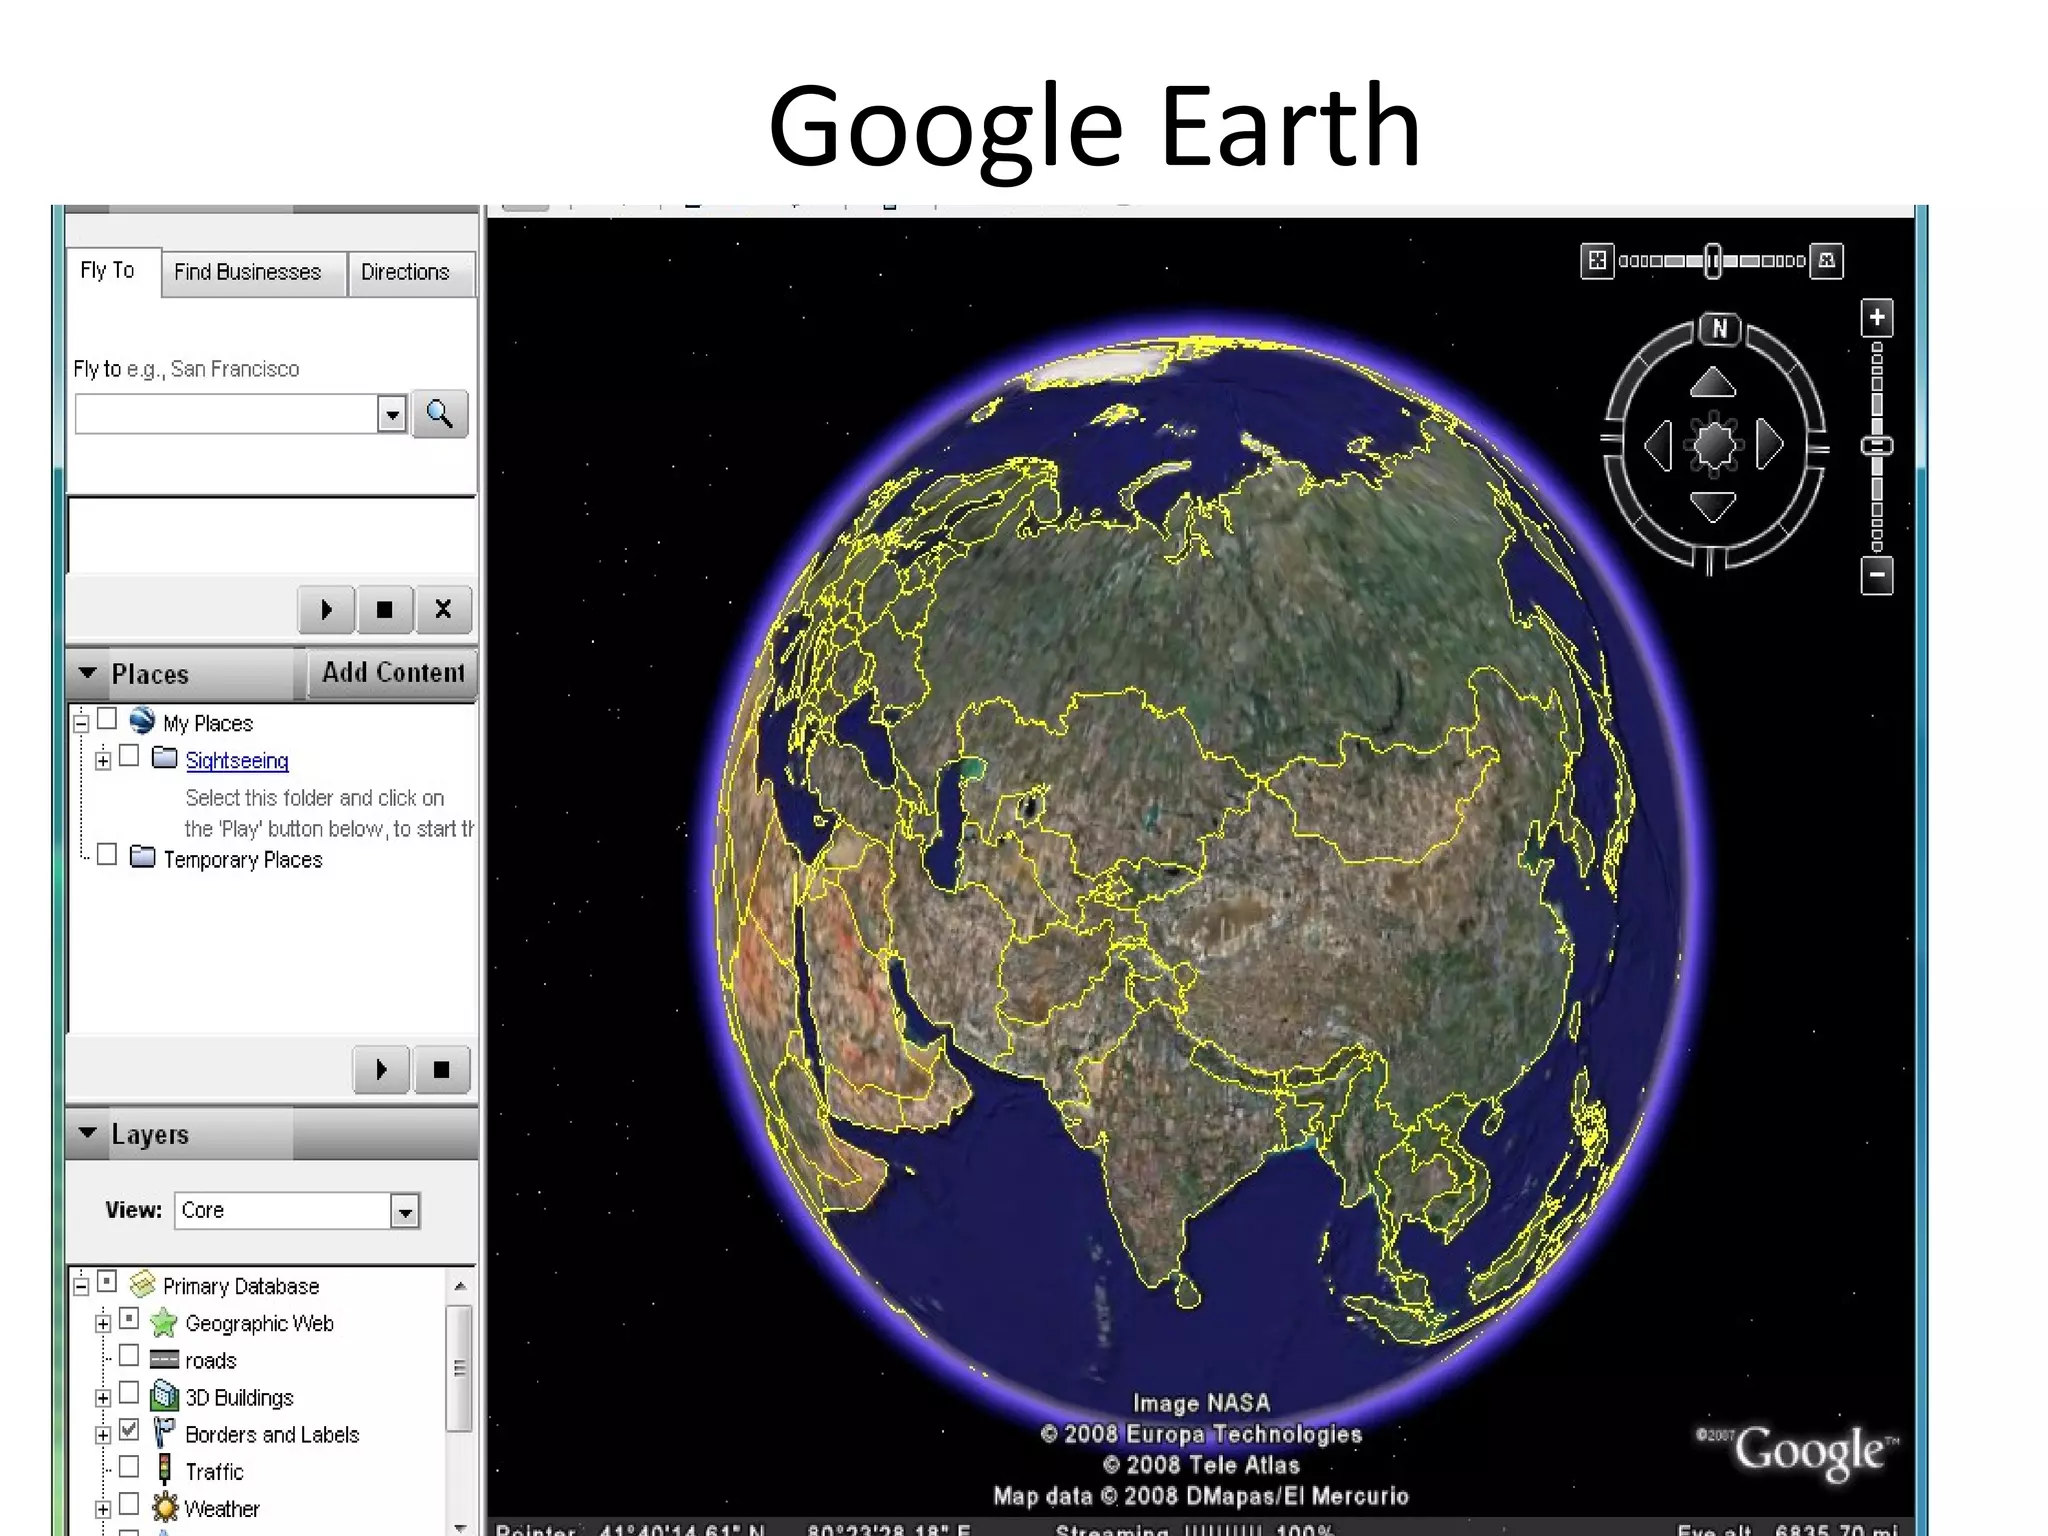
Task: Toggle the Temporary Places checkbox
Action: 107,855
